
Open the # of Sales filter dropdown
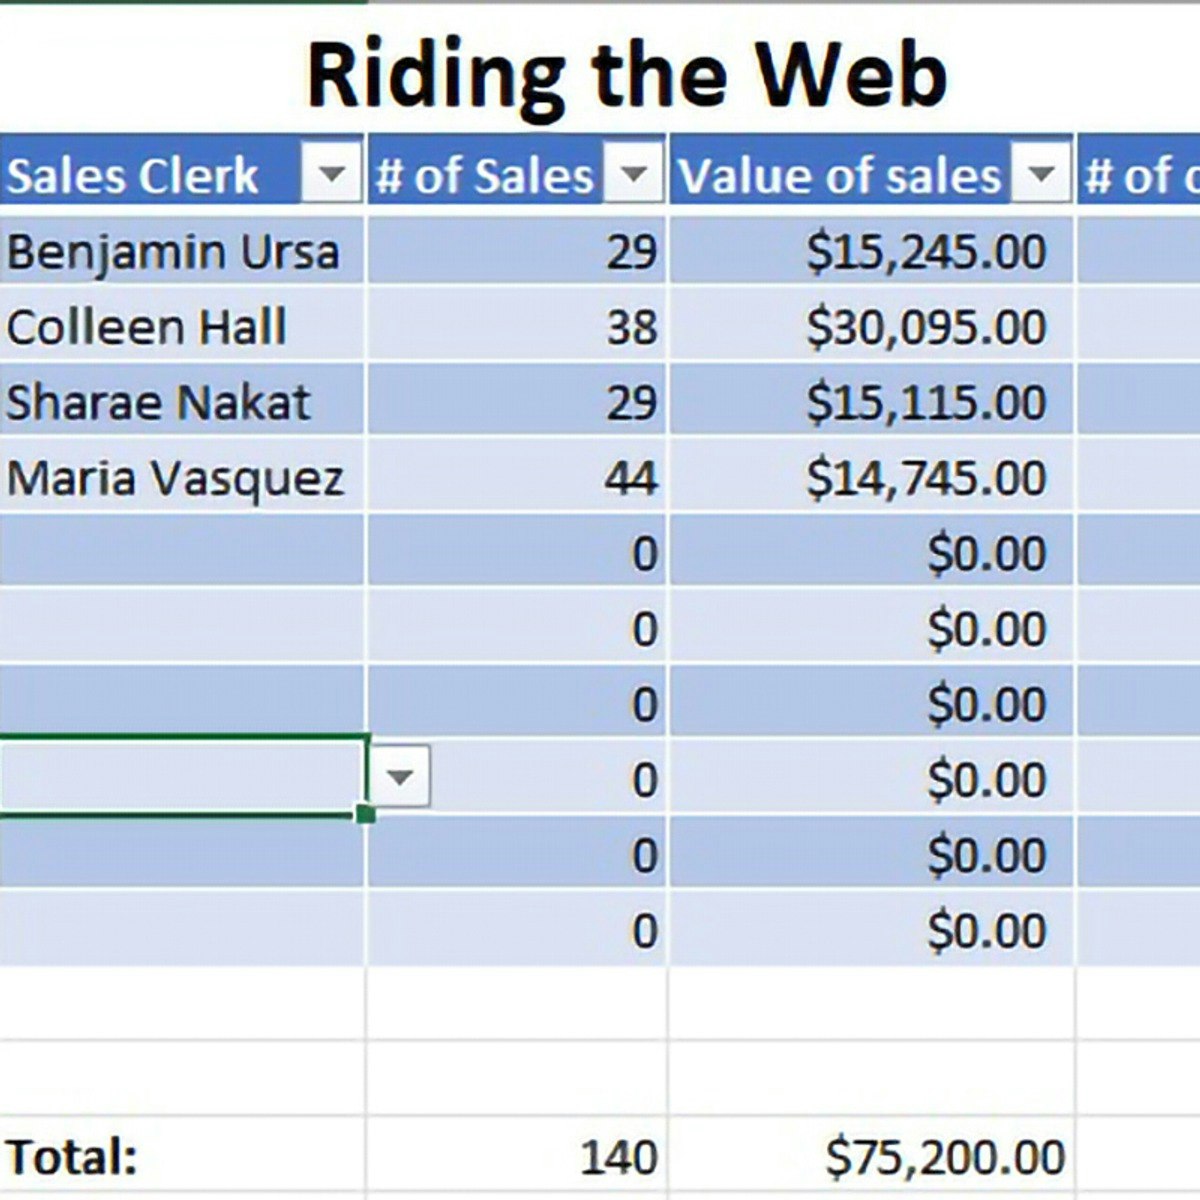(x=633, y=176)
